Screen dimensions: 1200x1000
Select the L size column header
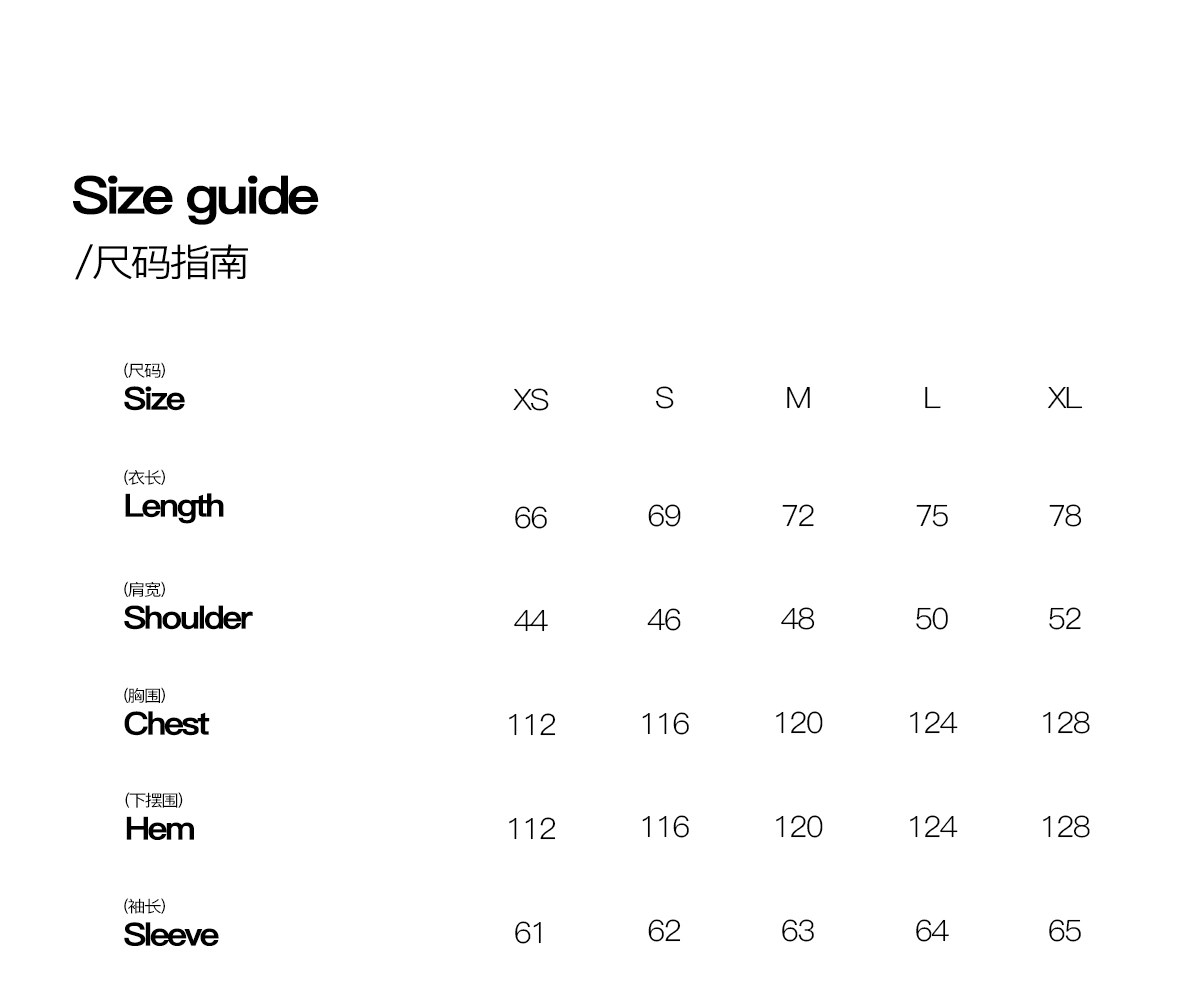pos(931,398)
